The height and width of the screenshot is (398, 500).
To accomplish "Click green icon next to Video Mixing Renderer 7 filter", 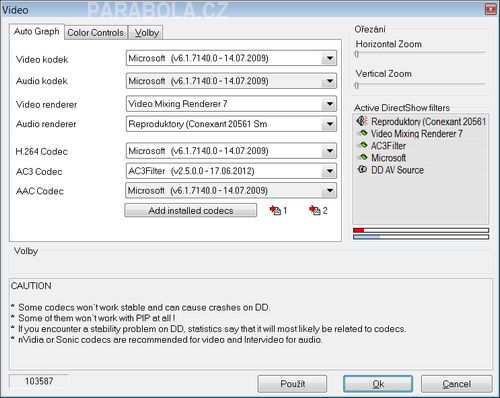I will click(363, 133).
